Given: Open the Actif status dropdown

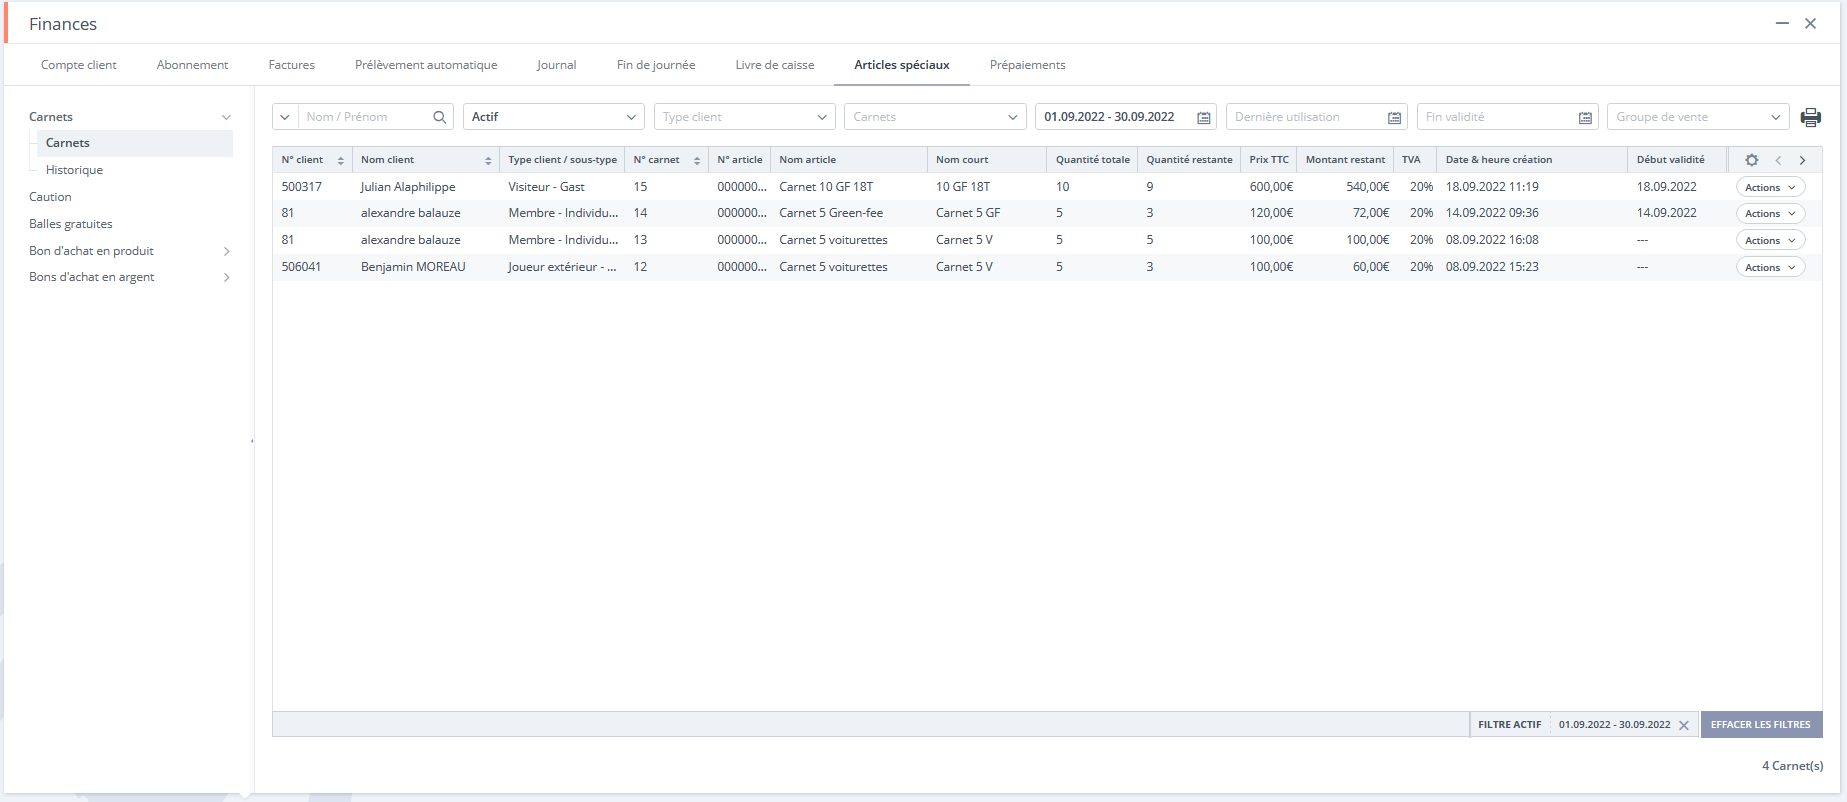Looking at the screenshot, I should pyautogui.click(x=554, y=117).
